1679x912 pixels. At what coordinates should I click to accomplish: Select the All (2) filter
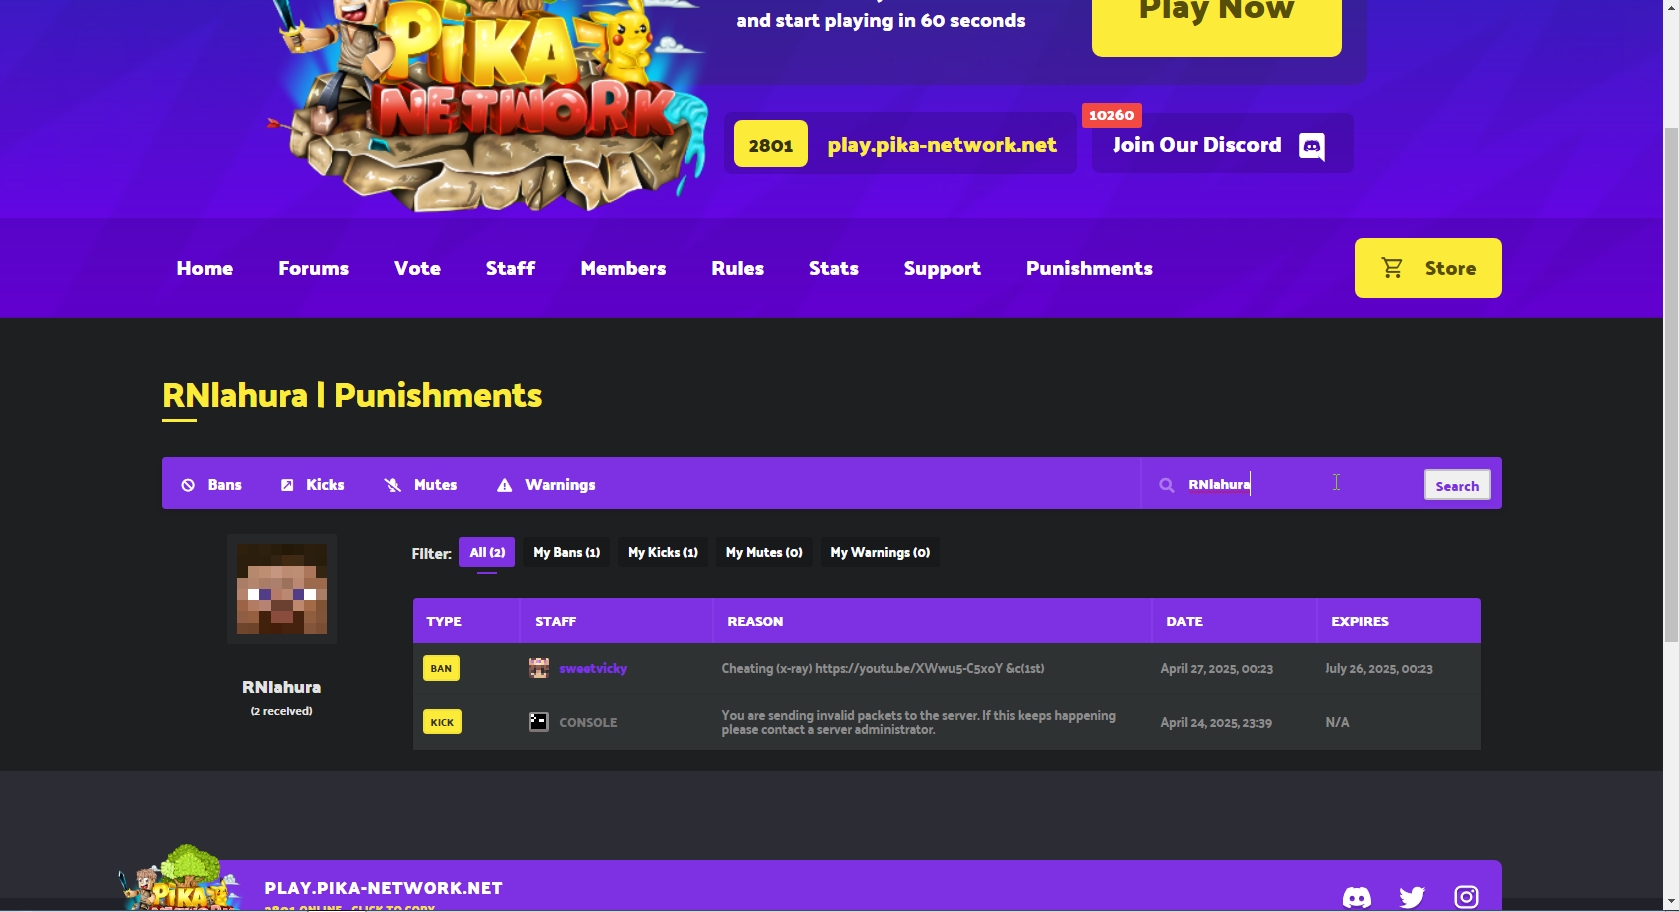487,552
